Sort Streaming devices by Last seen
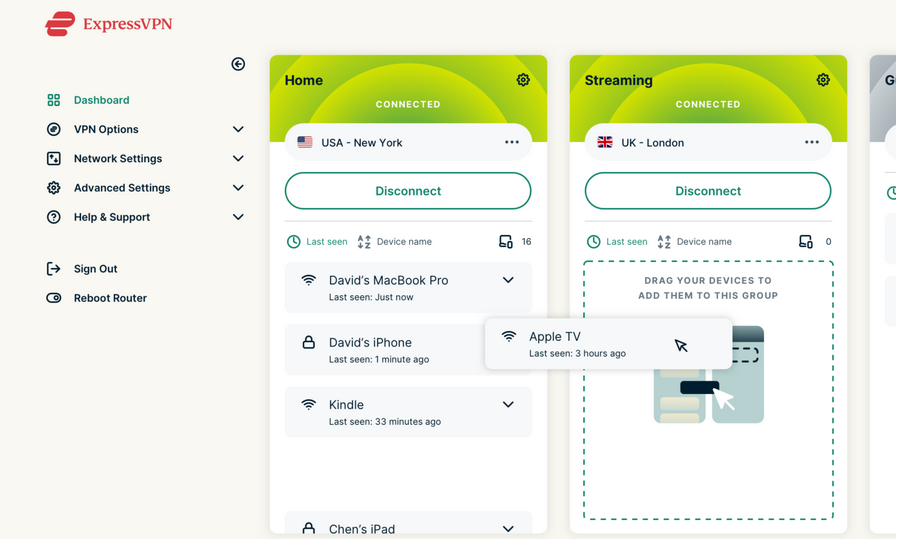 (x=617, y=241)
